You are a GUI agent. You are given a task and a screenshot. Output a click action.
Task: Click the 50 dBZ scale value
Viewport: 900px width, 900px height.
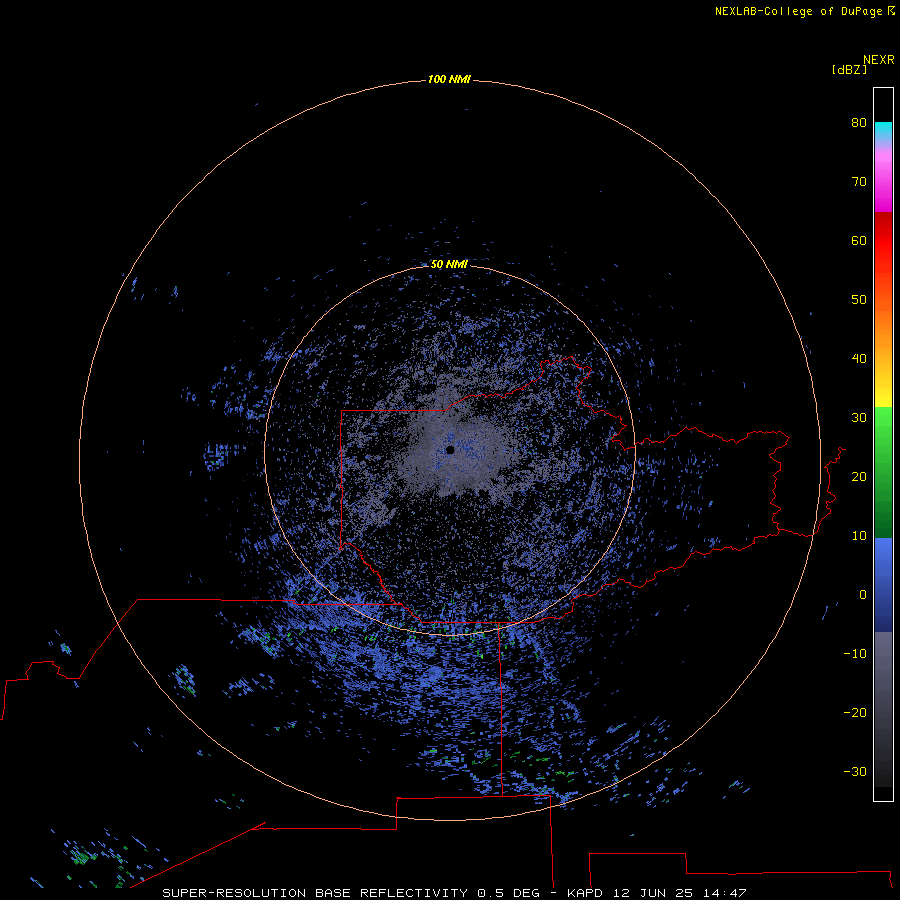click(x=859, y=300)
